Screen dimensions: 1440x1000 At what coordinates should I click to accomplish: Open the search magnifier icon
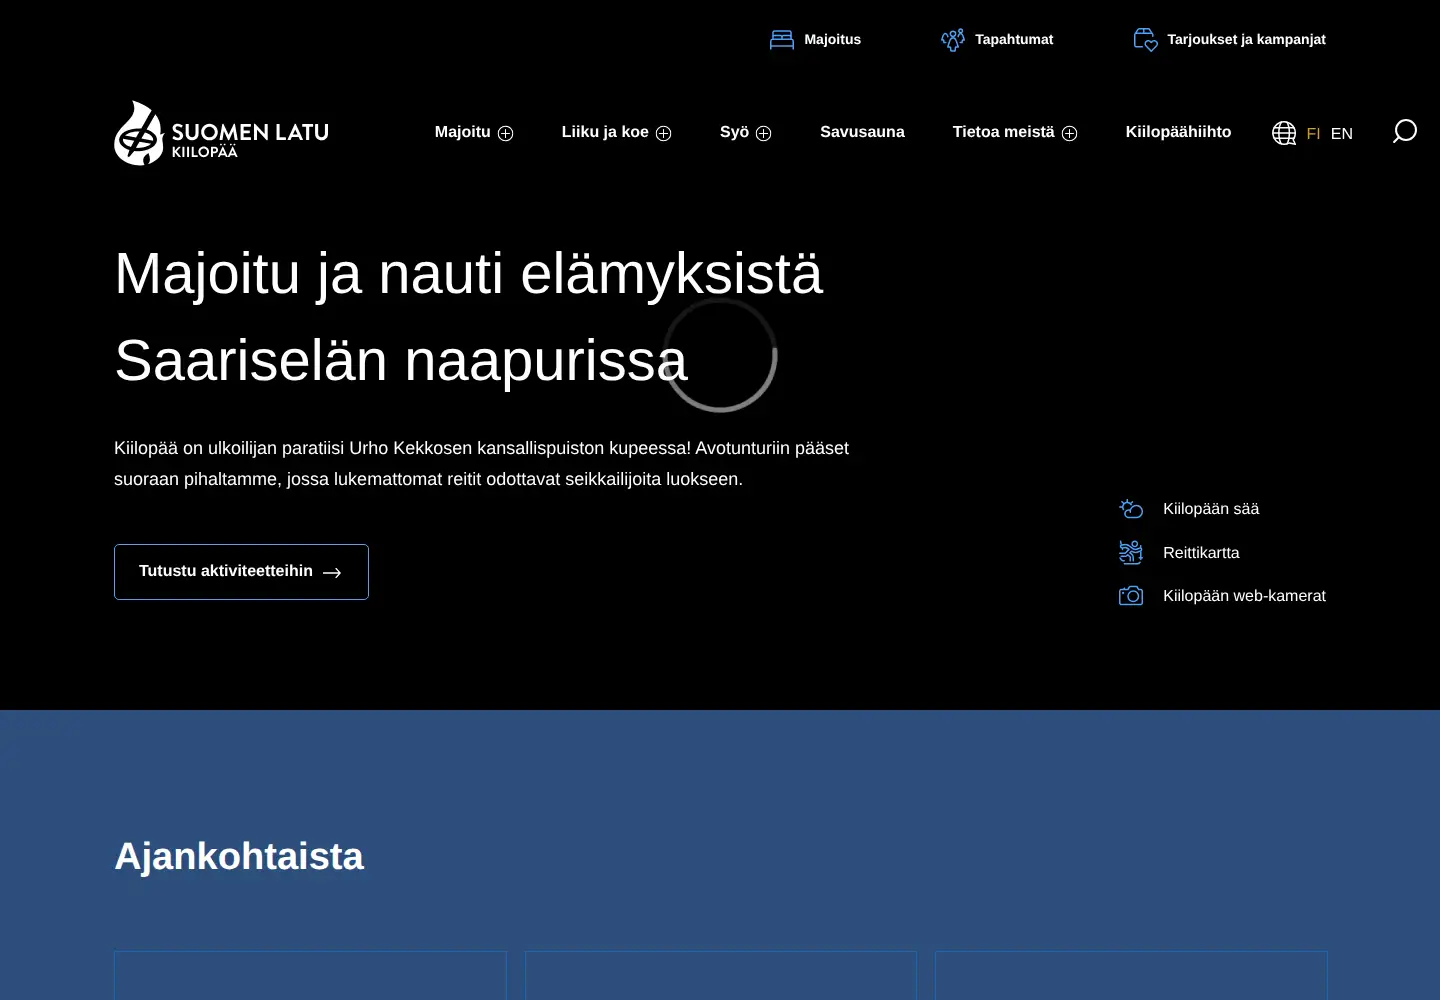point(1405,131)
